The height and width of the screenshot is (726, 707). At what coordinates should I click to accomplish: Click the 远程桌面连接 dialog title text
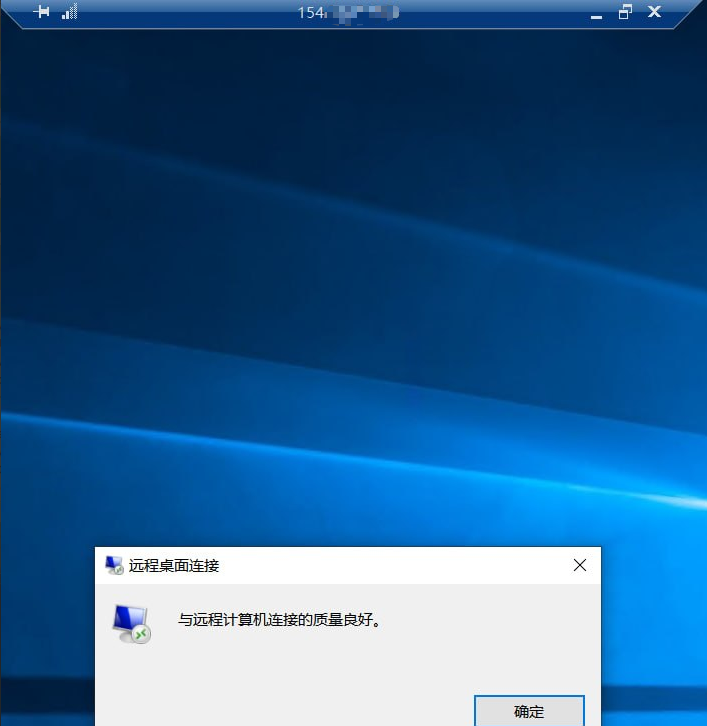click(x=174, y=566)
